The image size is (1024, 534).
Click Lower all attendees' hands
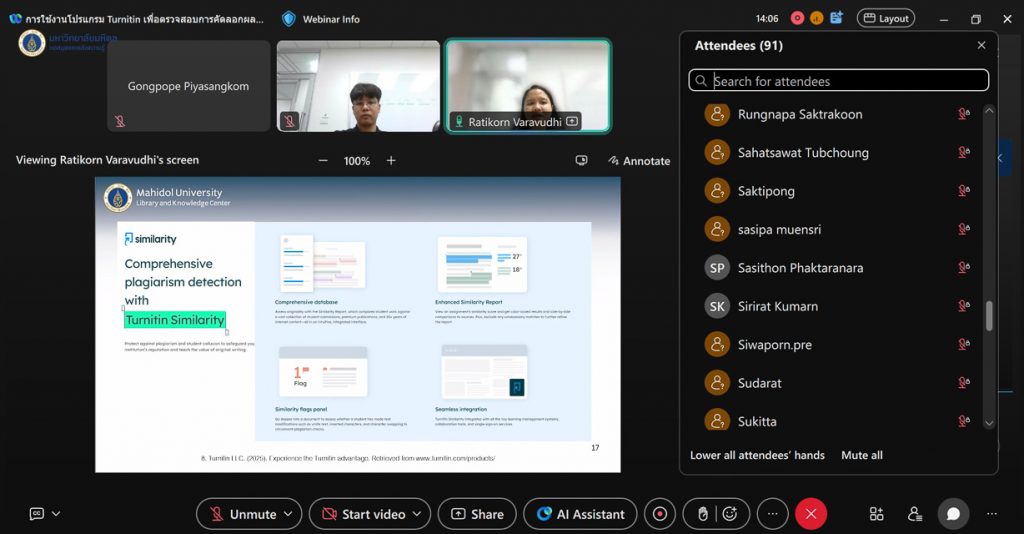click(x=757, y=455)
